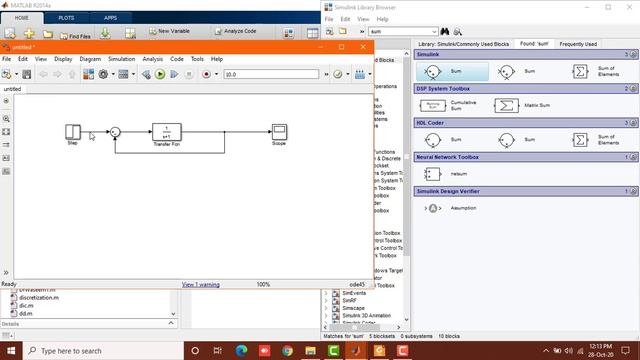The height and width of the screenshot is (360, 640).
Task: Open the dropdown arrow next to the record icon
Action: (x=216, y=74)
